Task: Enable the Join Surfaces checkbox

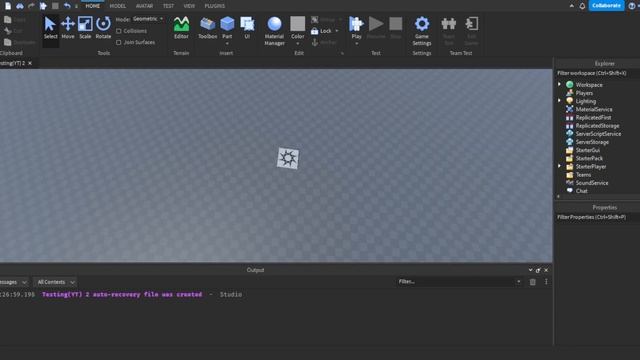Action: pyautogui.click(x=119, y=42)
